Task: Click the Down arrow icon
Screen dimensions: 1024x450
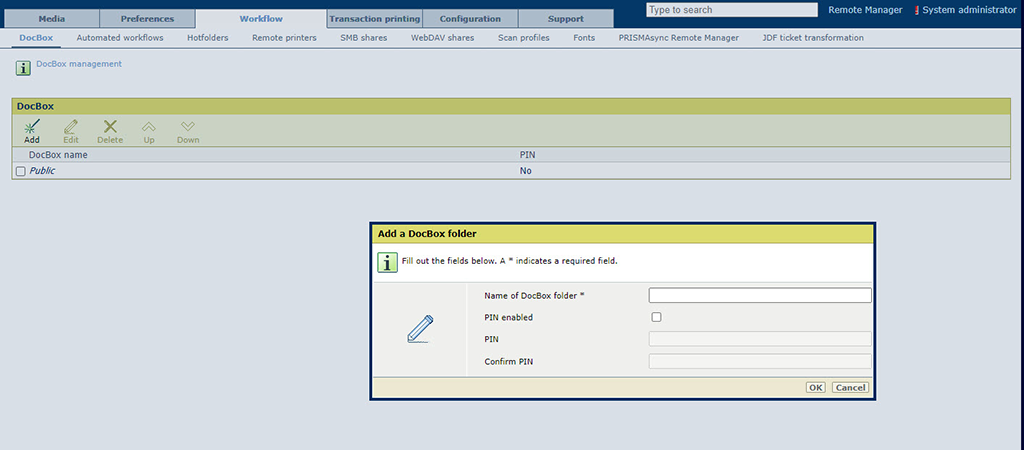Action: point(188,127)
